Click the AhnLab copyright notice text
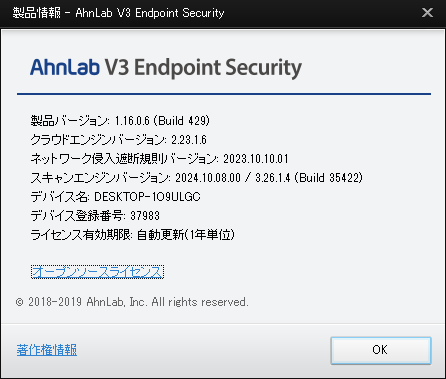The image size is (446, 379). [x=132, y=302]
